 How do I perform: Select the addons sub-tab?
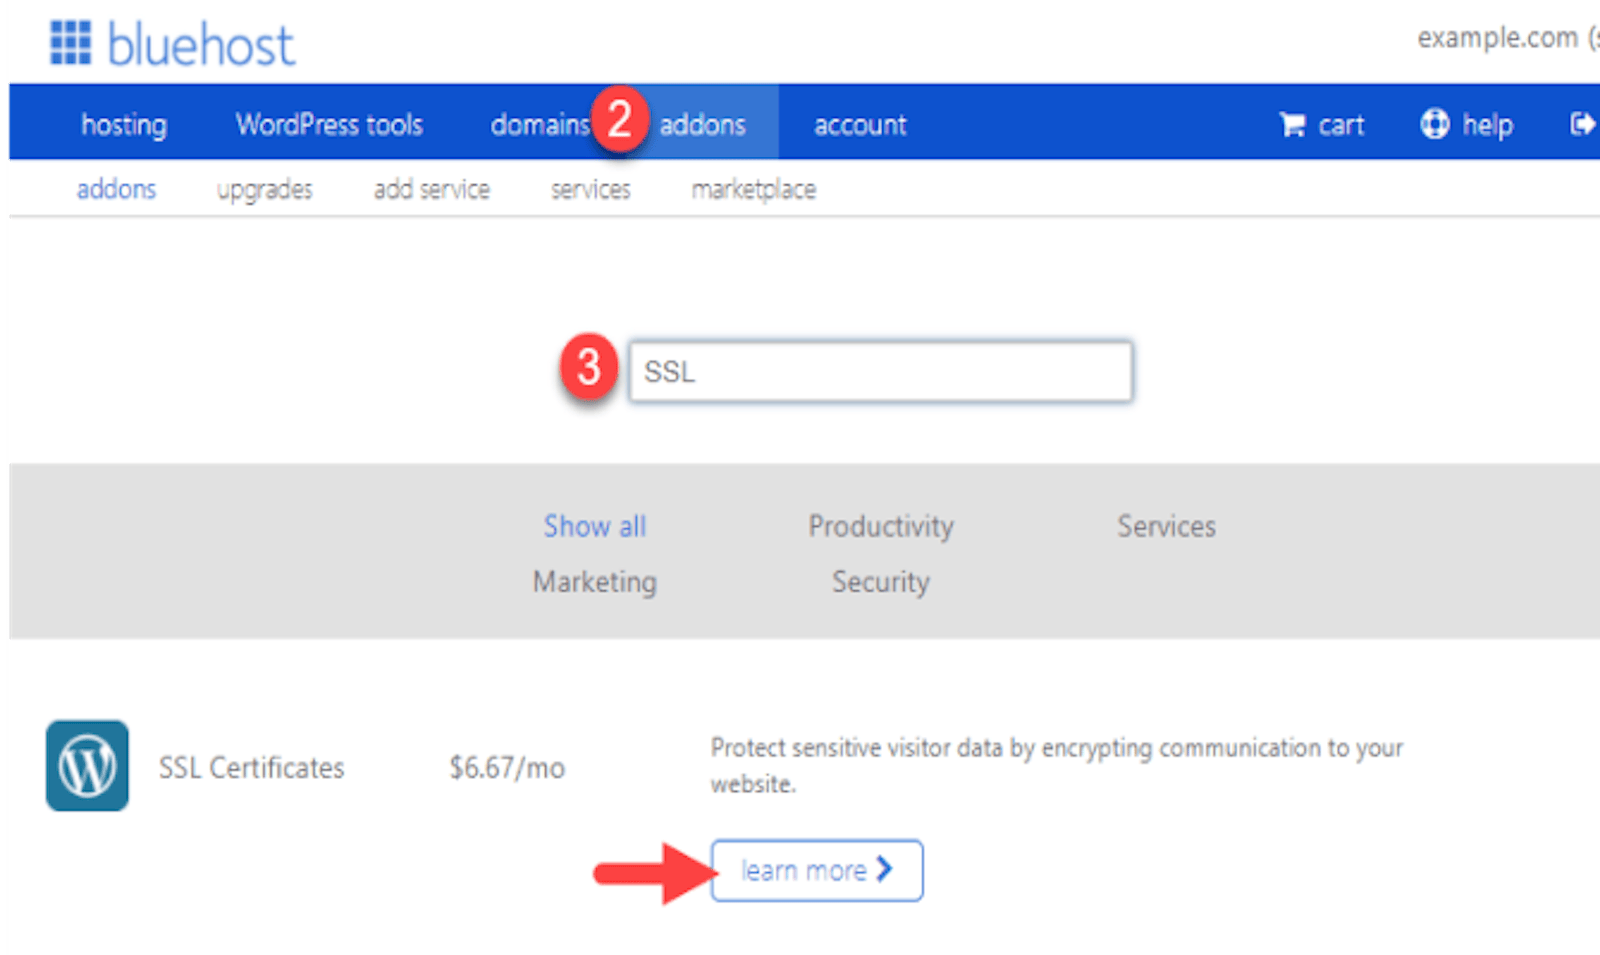pos(116,189)
